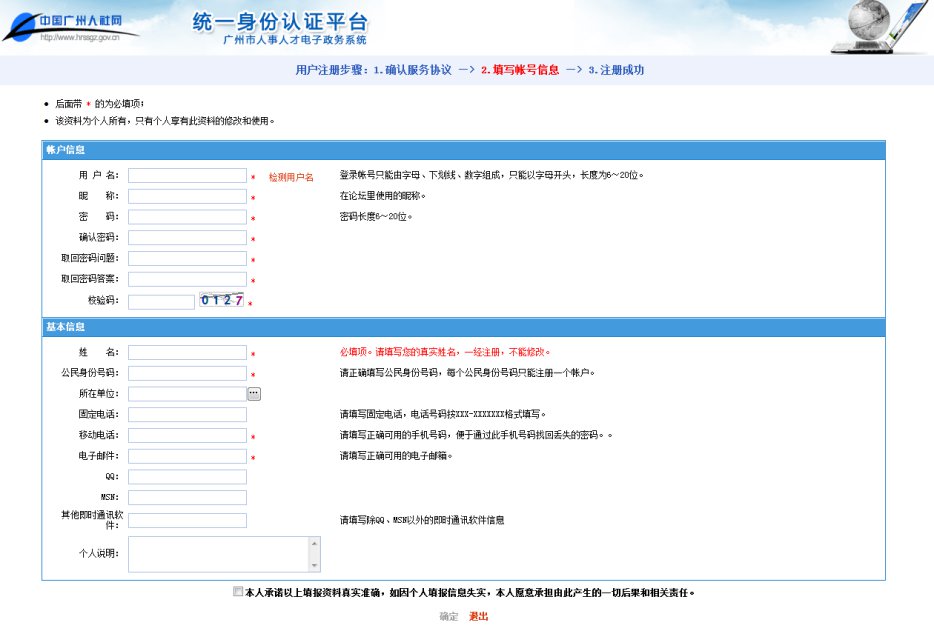Focus the 昵称 nickname text box

tap(187, 197)
